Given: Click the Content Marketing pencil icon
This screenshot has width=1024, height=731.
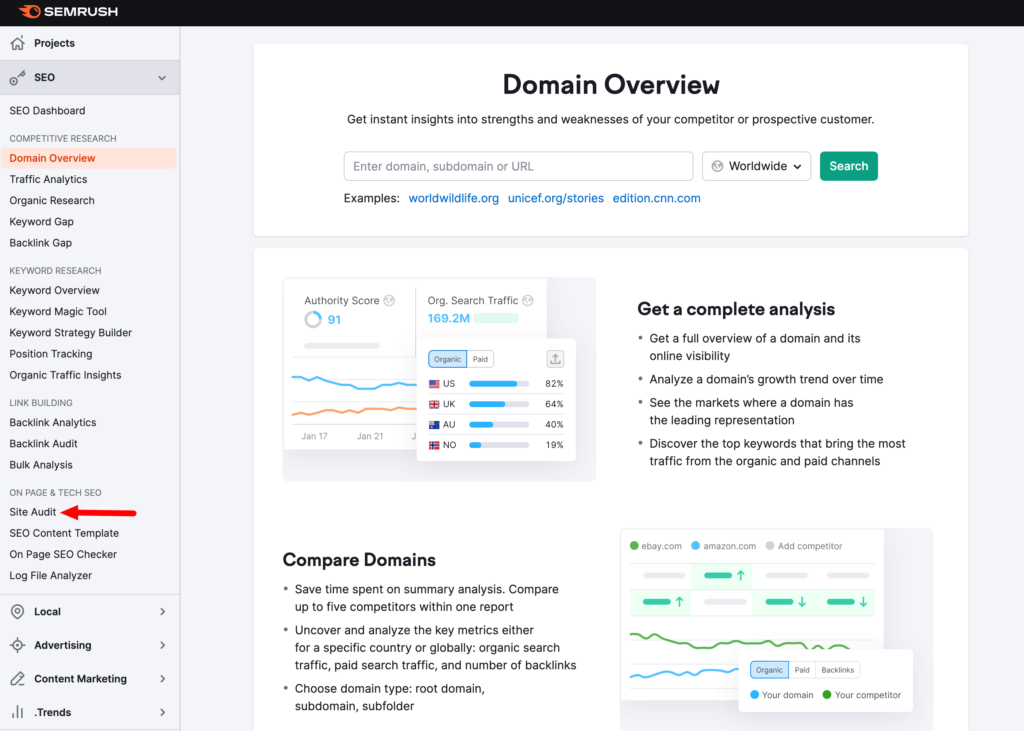Looking at the screenshot, I should tap(18, 679).
